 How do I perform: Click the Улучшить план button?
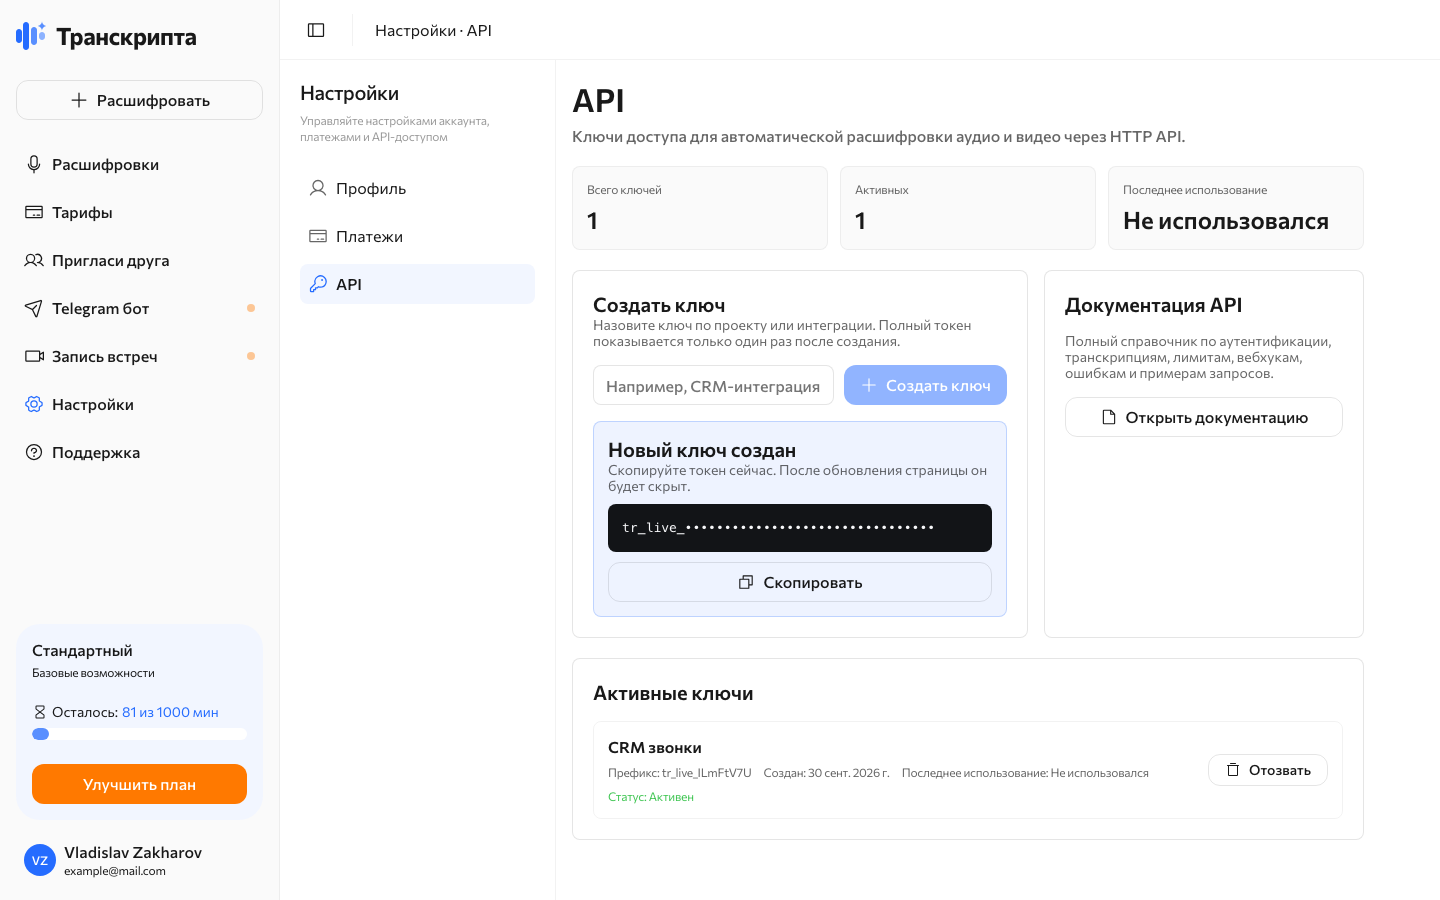pos(139,784)
